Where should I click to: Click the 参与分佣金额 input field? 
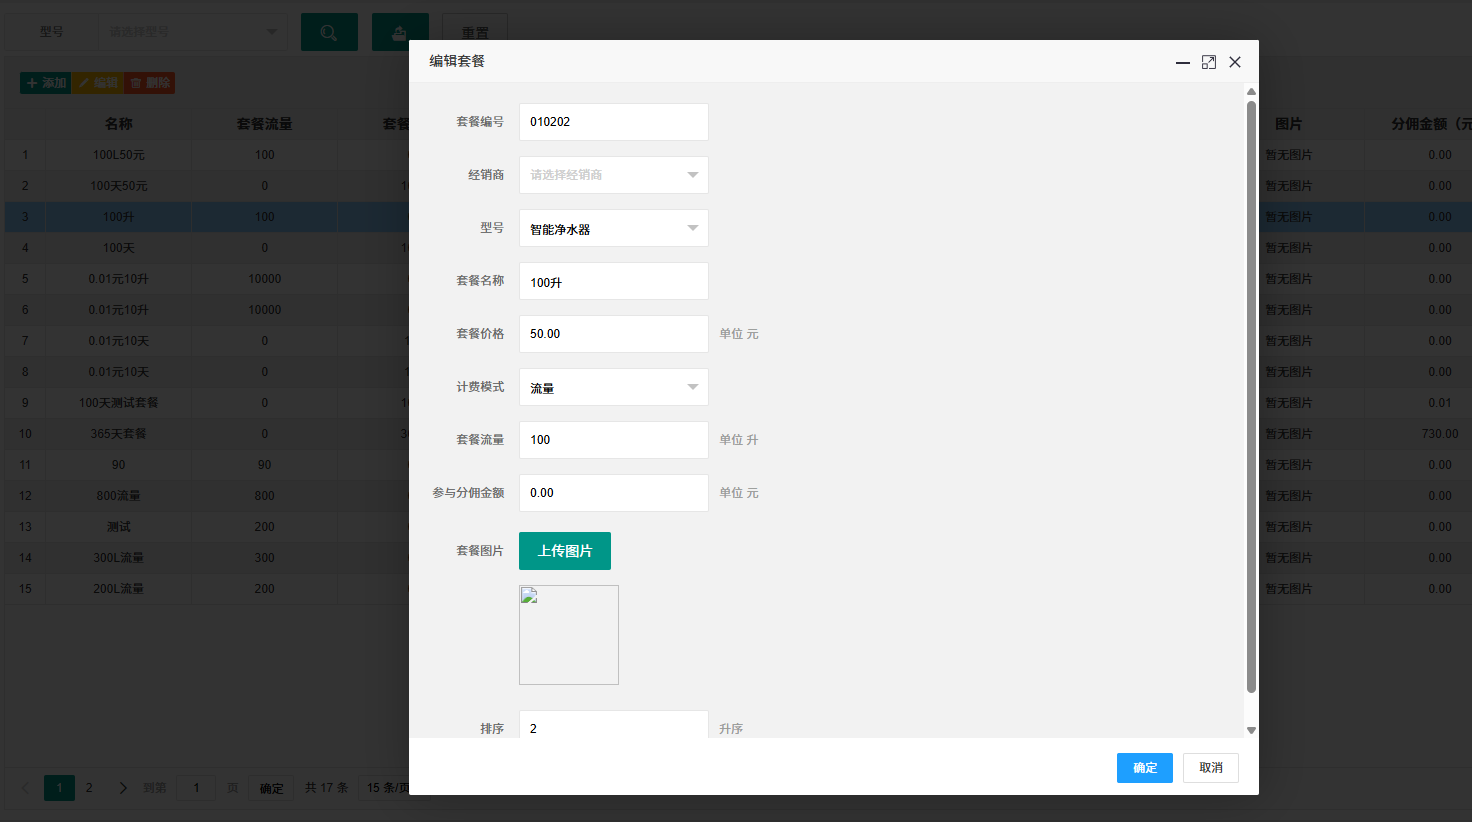coord(614,493)
